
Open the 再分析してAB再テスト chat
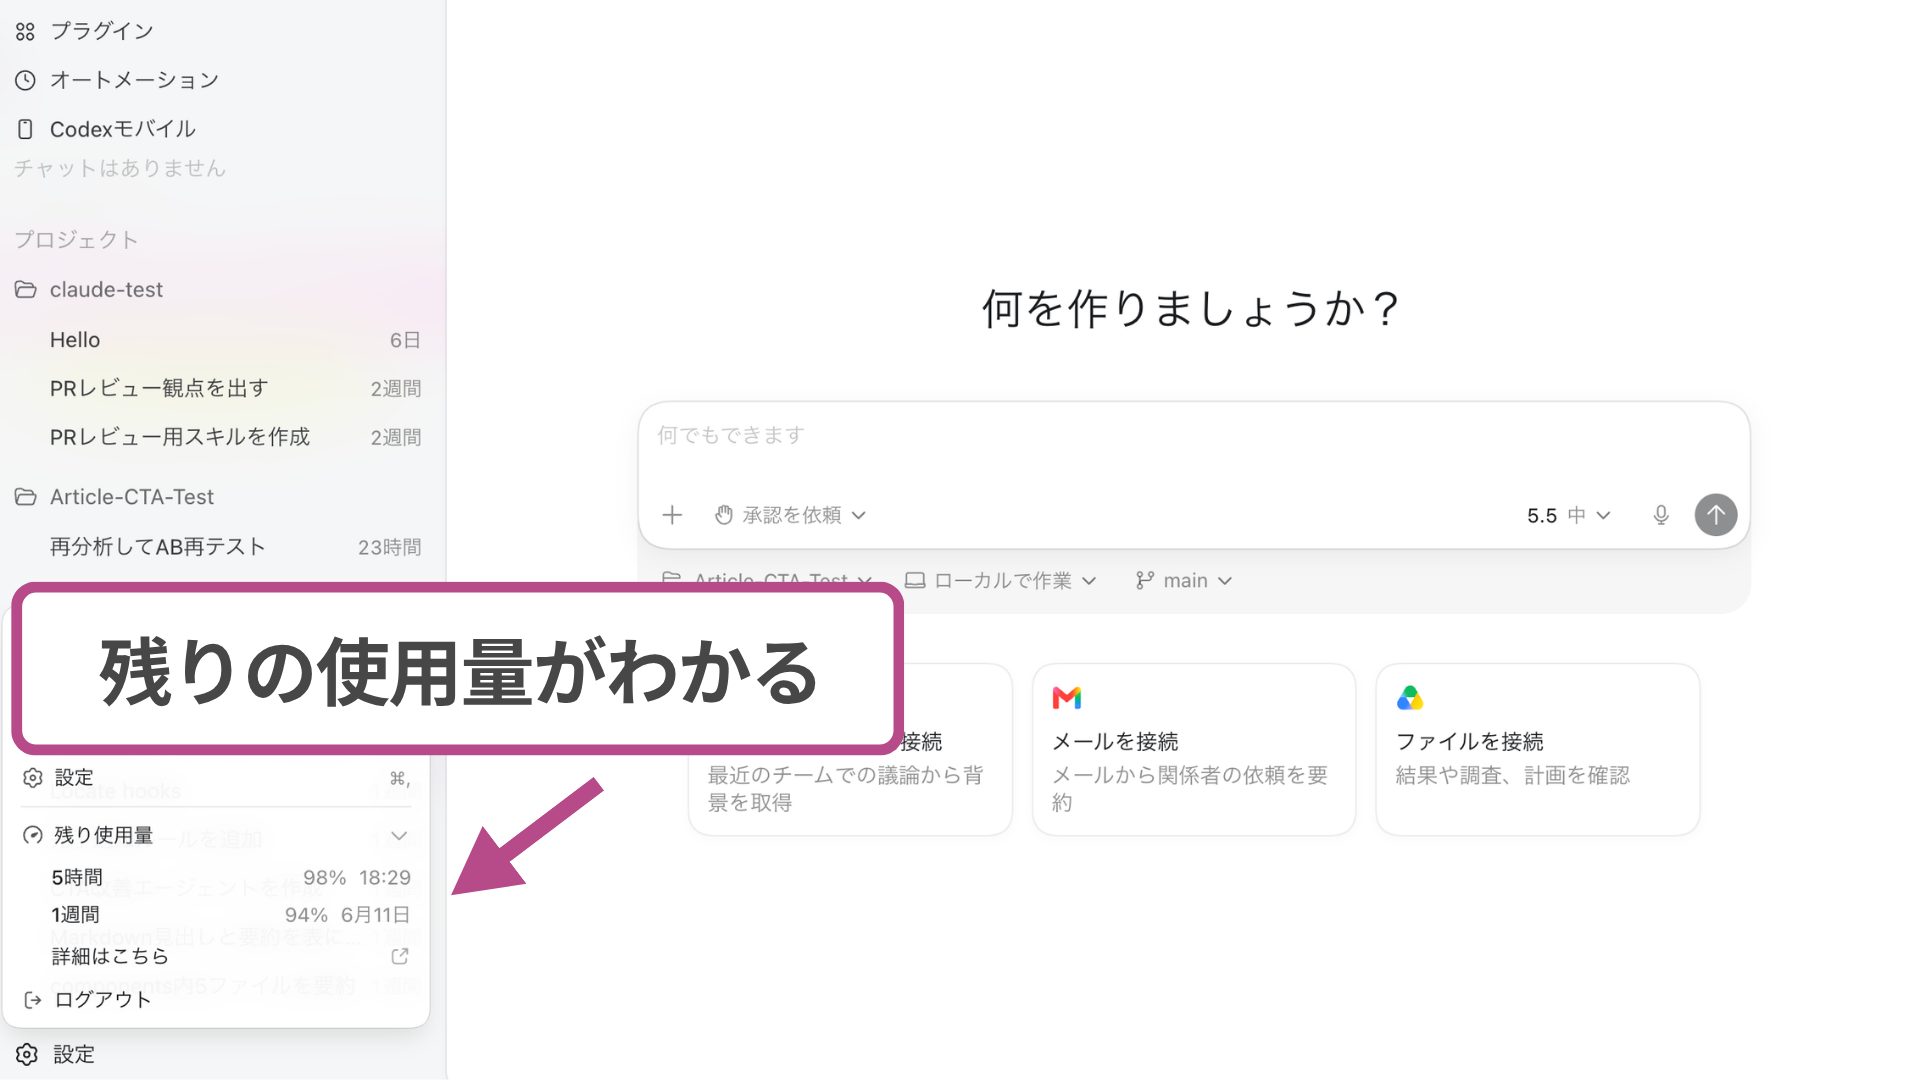click(235, 547)
